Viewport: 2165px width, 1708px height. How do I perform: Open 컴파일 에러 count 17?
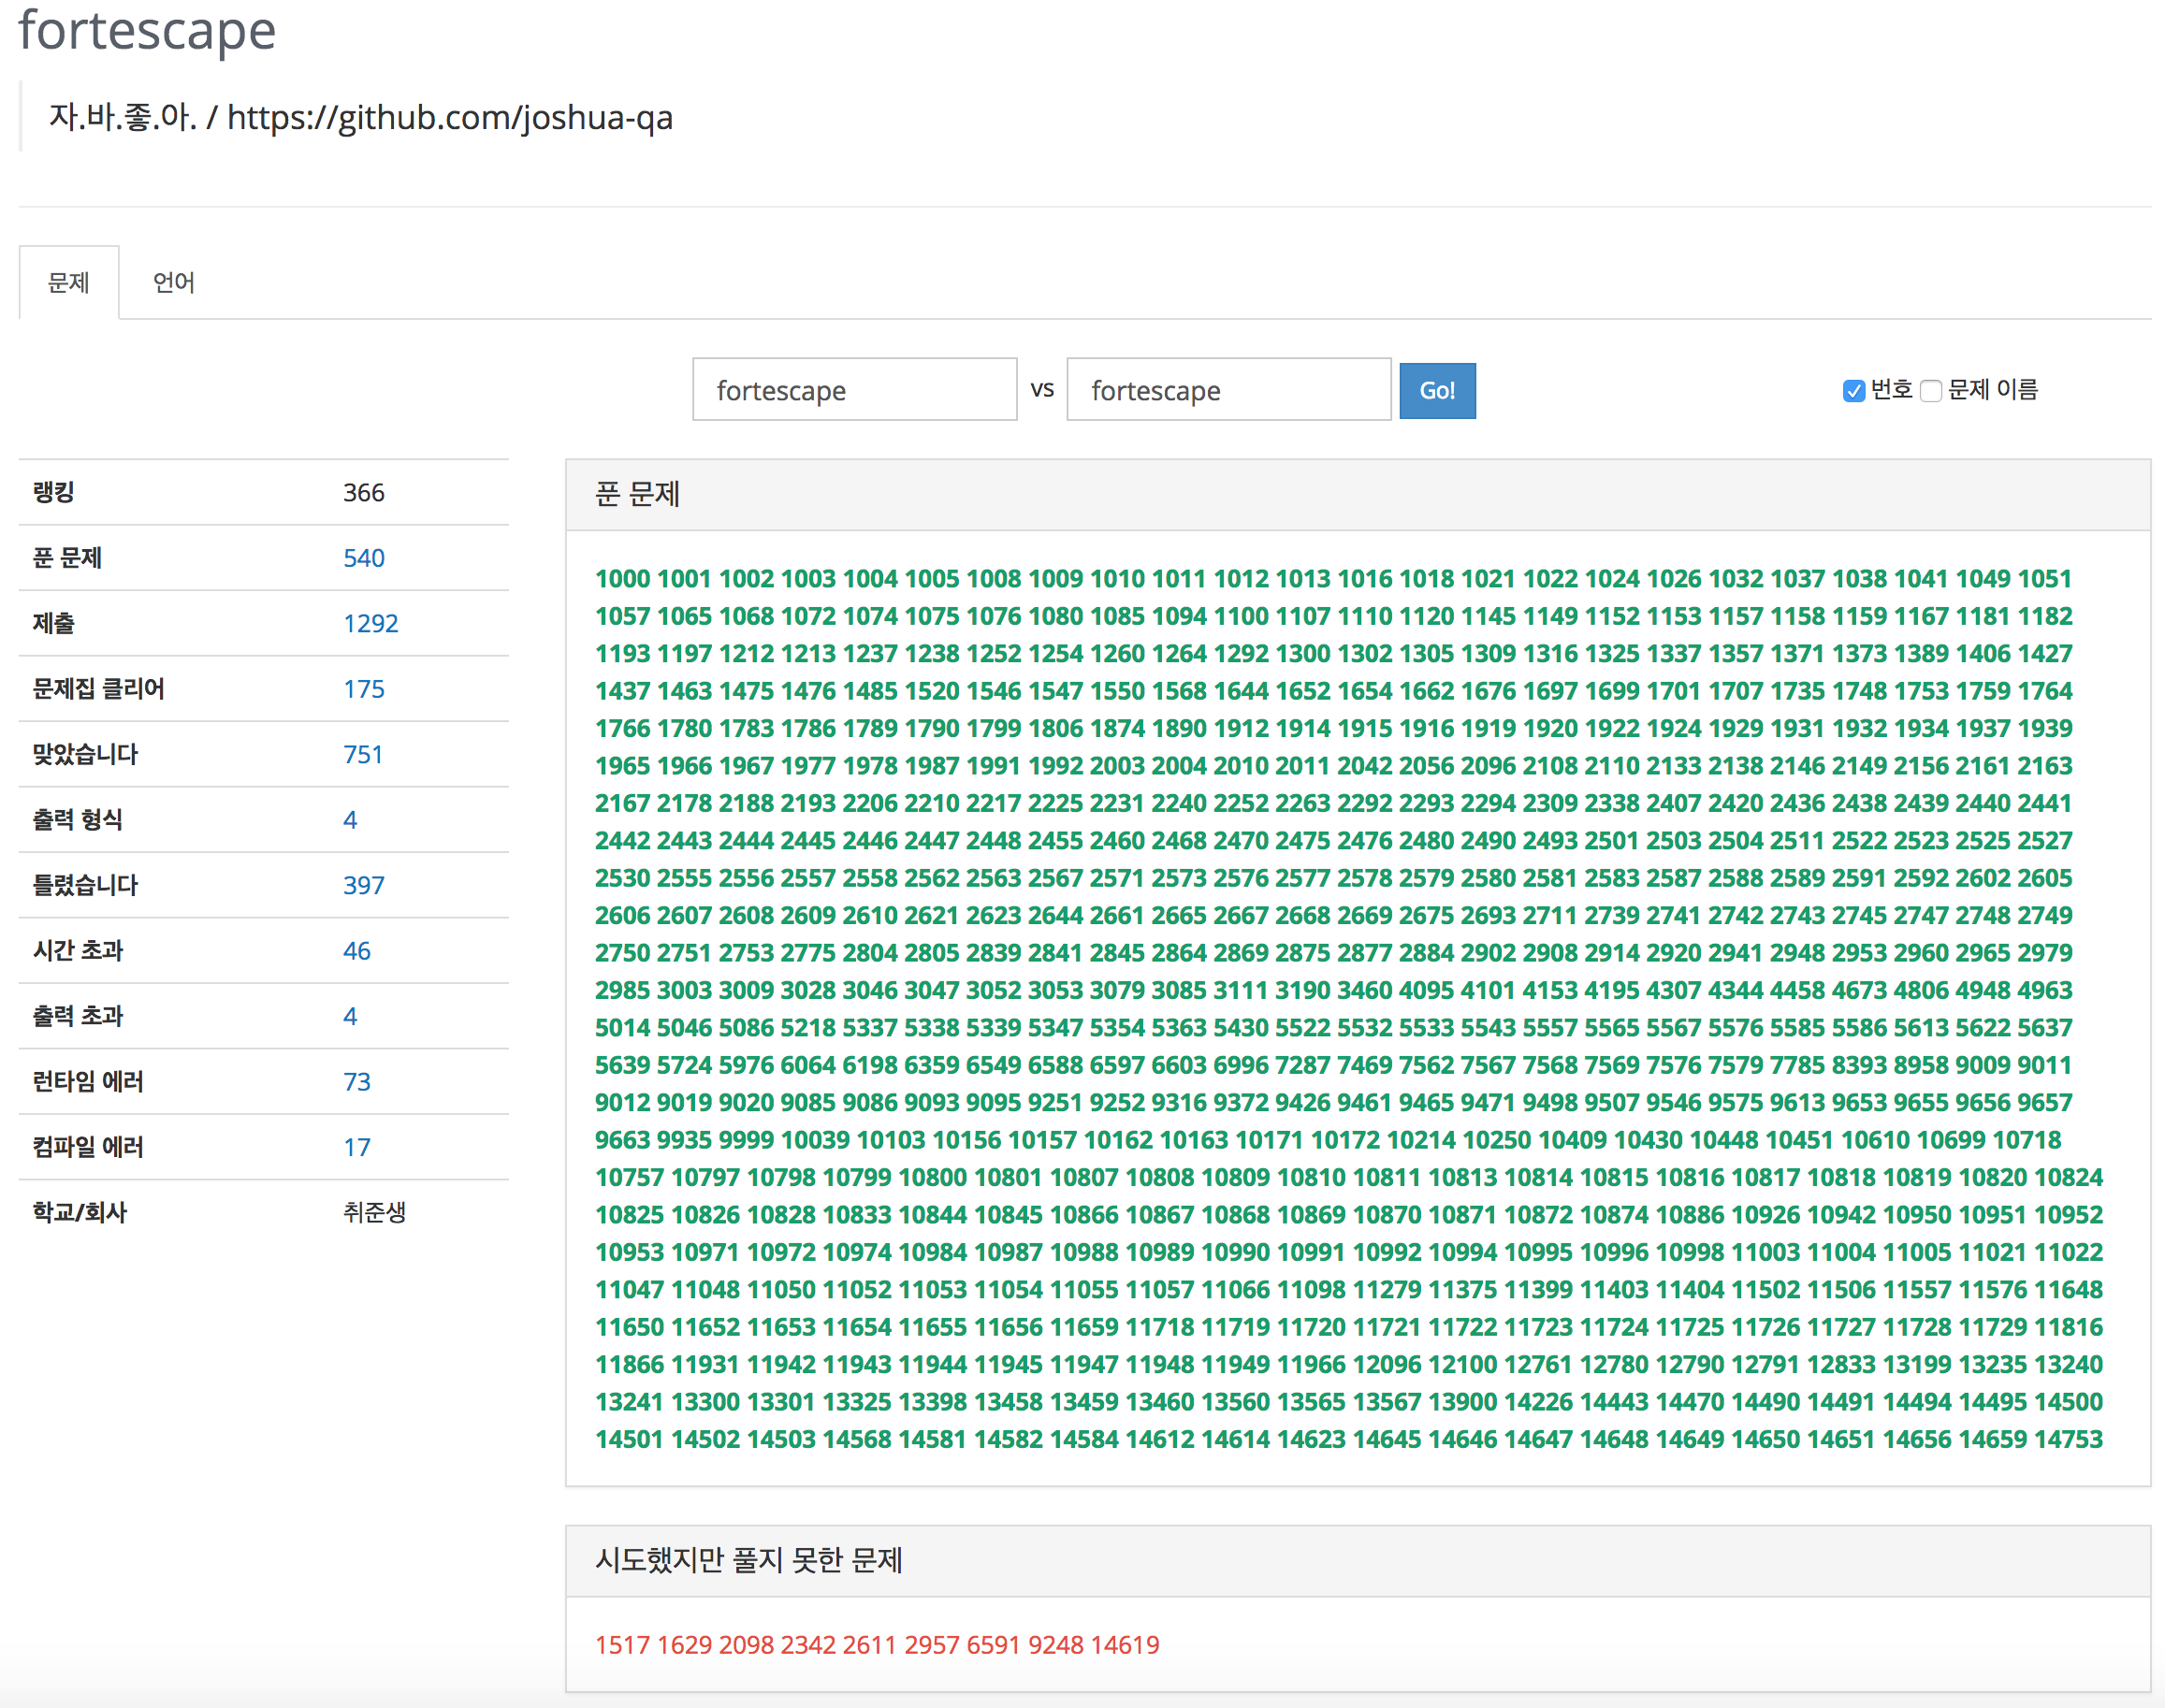pos(356,1147)
